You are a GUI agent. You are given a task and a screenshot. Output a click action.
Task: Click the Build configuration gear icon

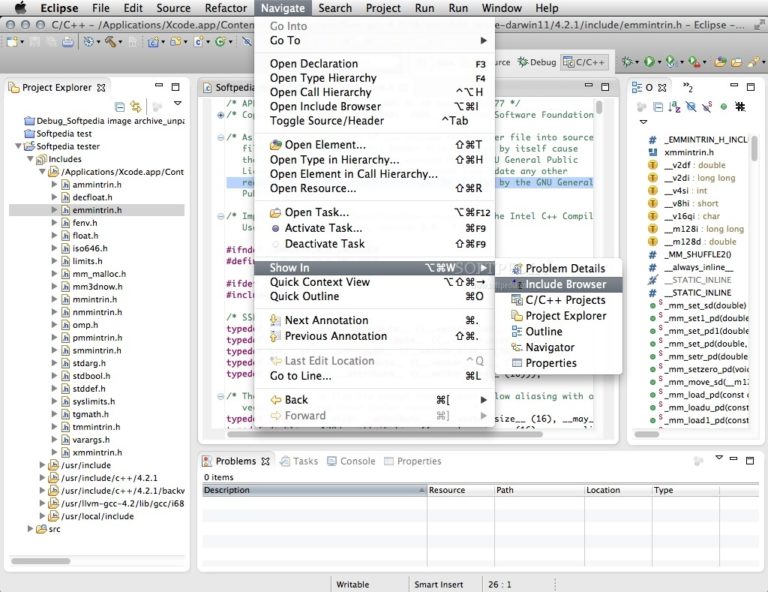(89, 42)
